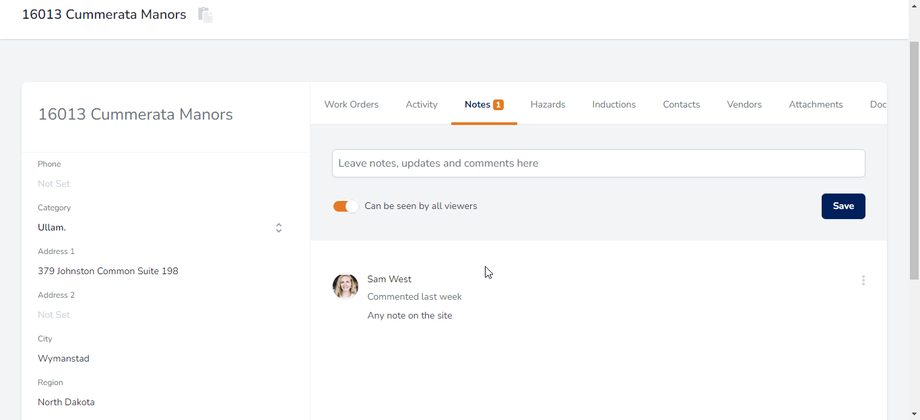
Task: Click the copy icon beside site title
Action: click(x=205, y=15)
